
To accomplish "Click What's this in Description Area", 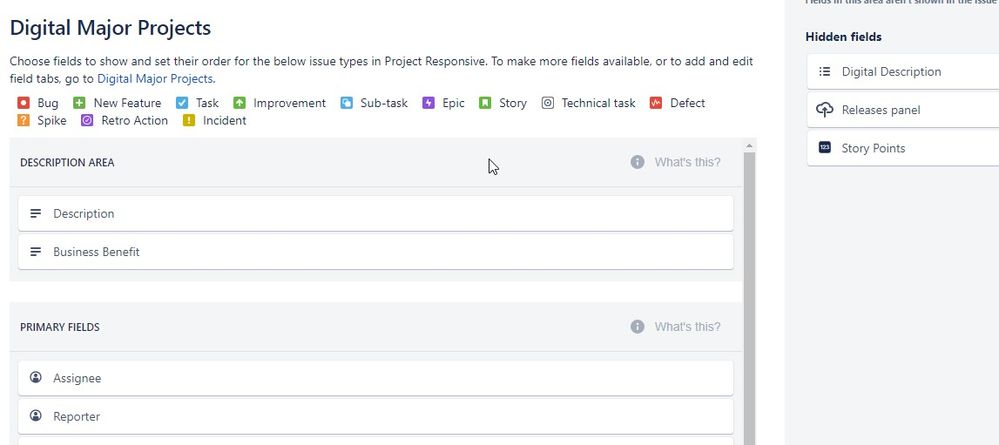I will coord(687,162).
